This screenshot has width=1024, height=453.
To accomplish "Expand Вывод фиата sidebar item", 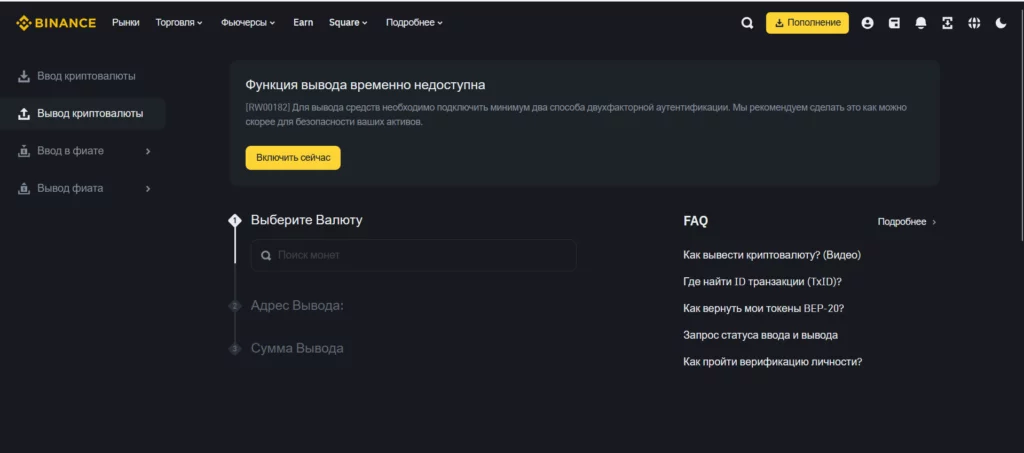I will coord(82,189).
